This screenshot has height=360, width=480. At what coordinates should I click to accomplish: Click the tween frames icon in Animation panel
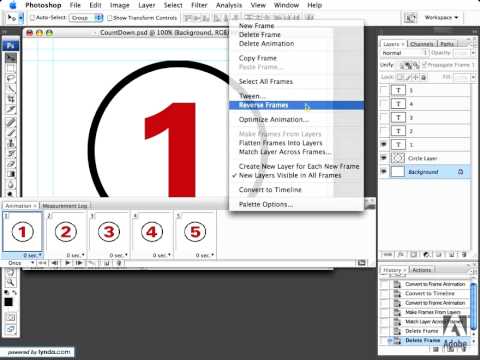click(x=92, y=263)
